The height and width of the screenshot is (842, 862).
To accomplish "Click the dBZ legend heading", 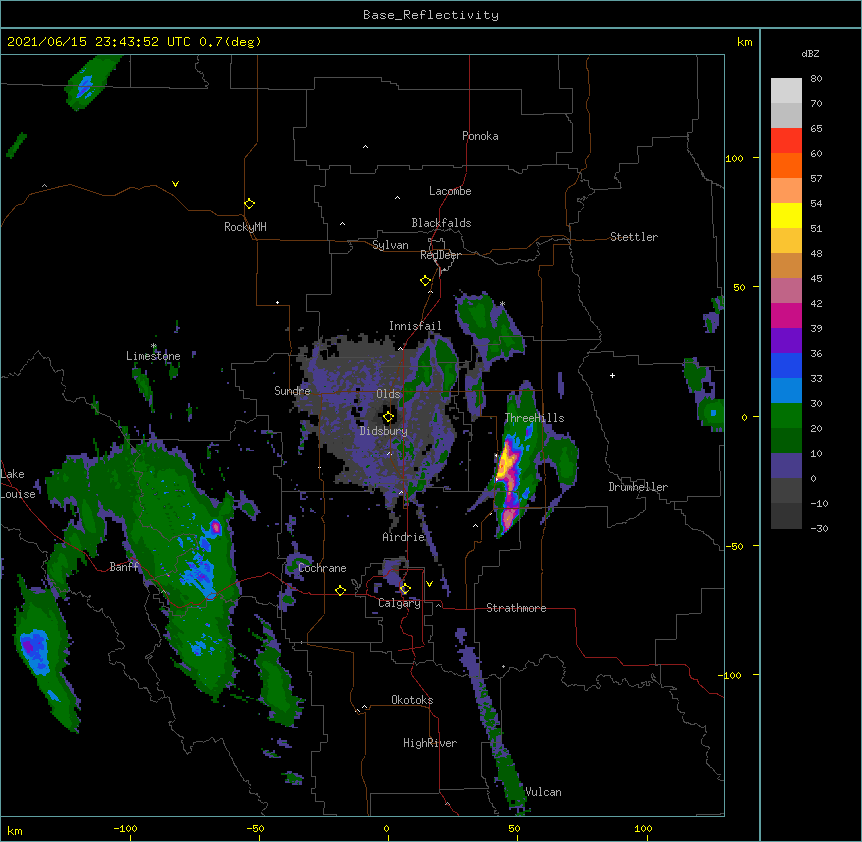I will (810, 53).
